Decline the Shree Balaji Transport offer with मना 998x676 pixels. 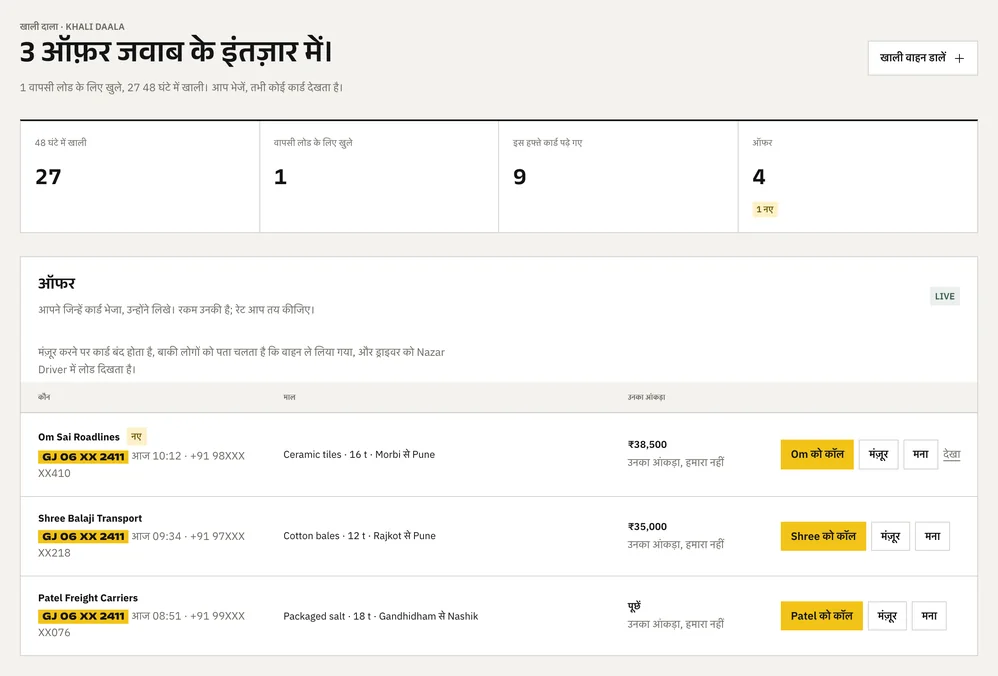(x=932, y=536)
